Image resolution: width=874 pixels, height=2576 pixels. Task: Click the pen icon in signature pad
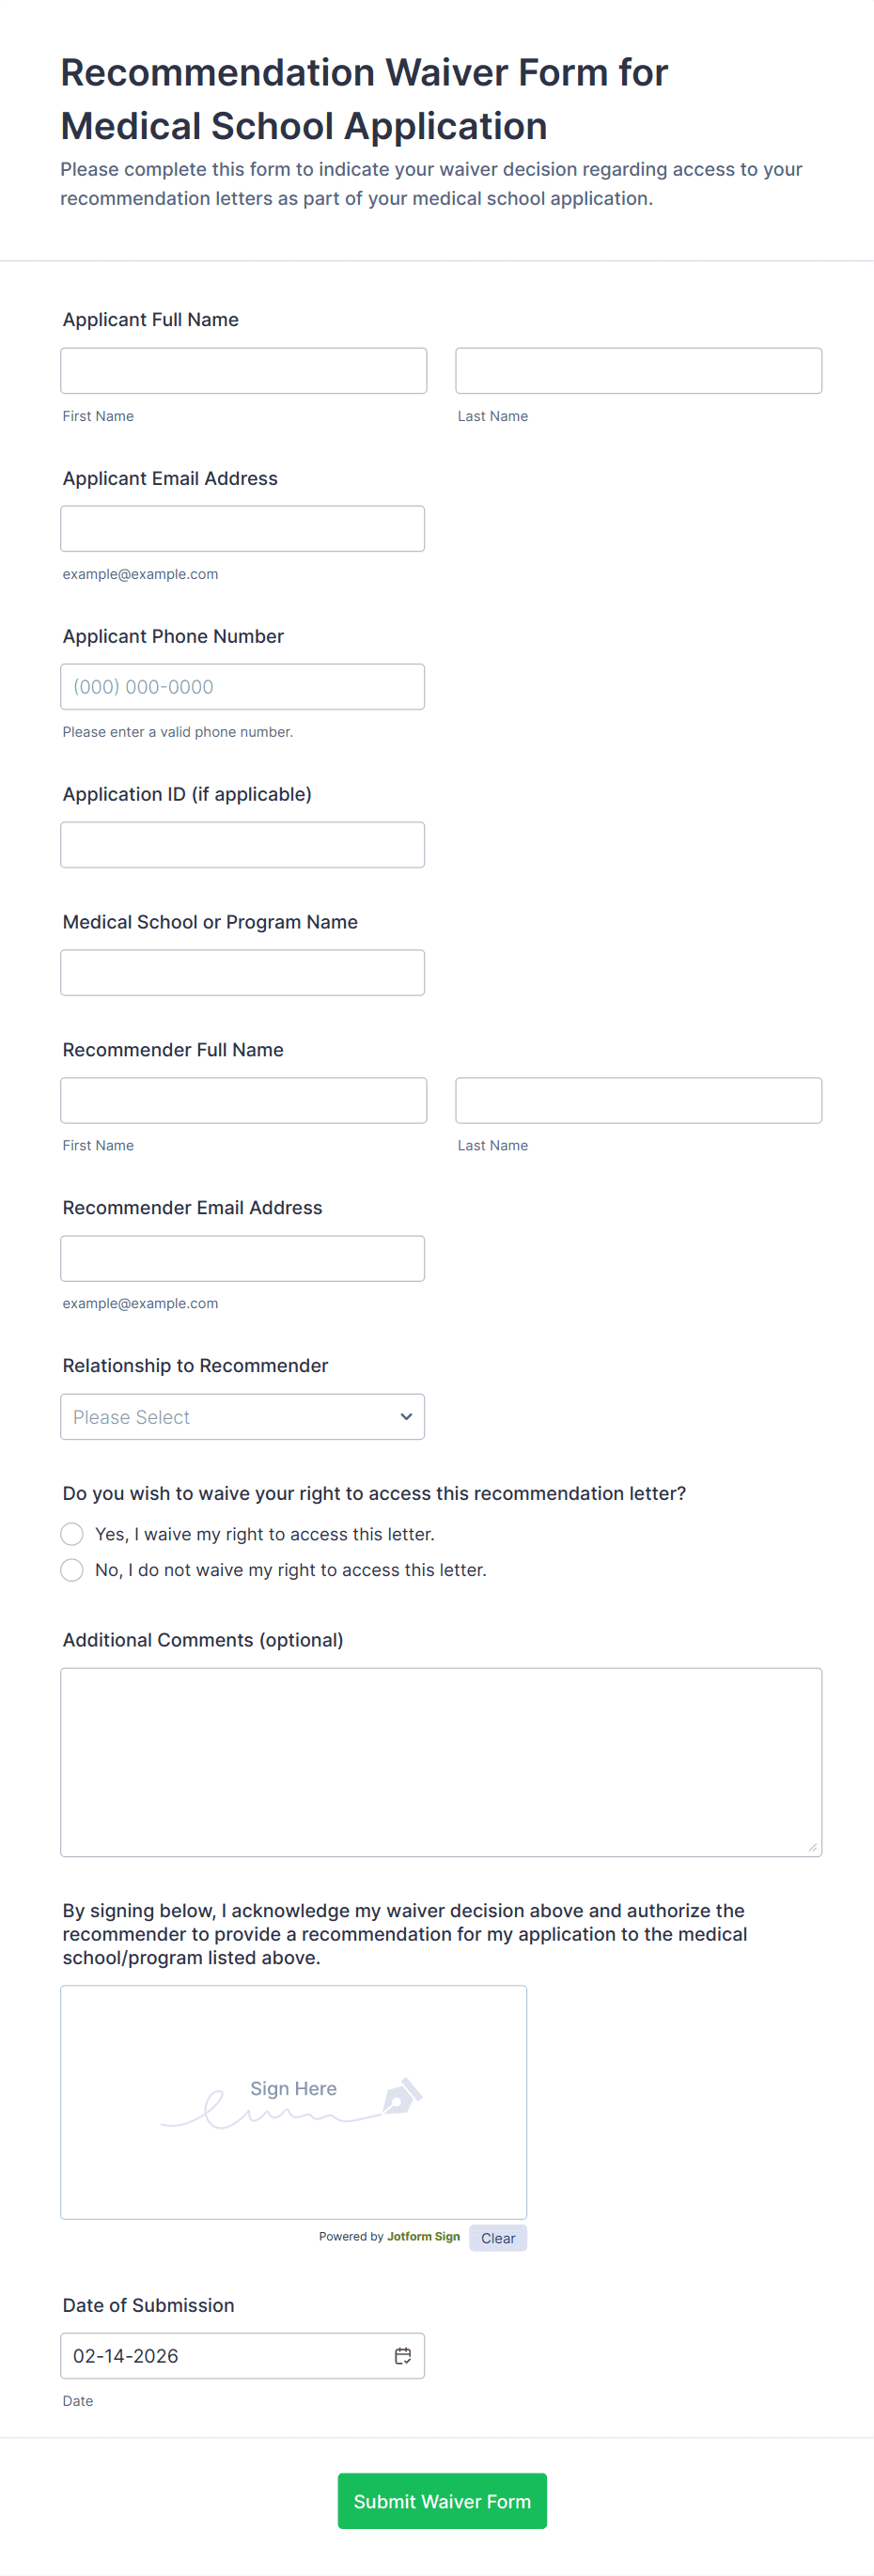click(402, 2096)
